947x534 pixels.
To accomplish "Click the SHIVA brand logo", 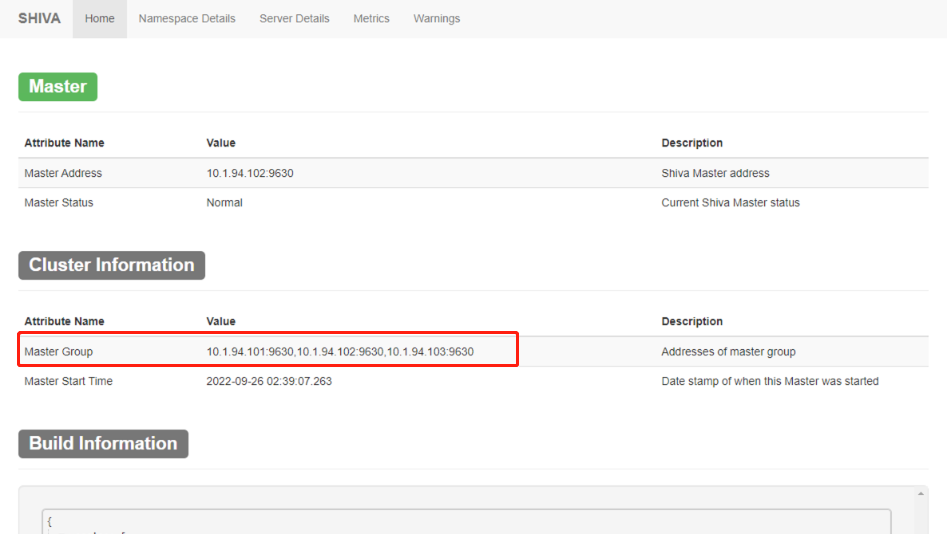I will pyautogui.click(x=39, y=18).
